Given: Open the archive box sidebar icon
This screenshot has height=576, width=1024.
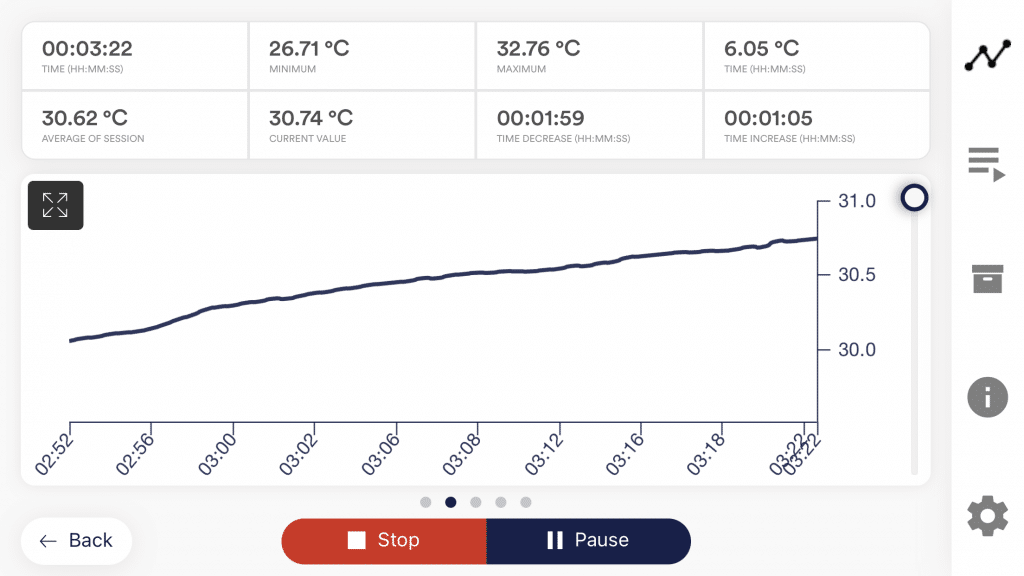Looking at the screenshot, I should click(987, 279).
